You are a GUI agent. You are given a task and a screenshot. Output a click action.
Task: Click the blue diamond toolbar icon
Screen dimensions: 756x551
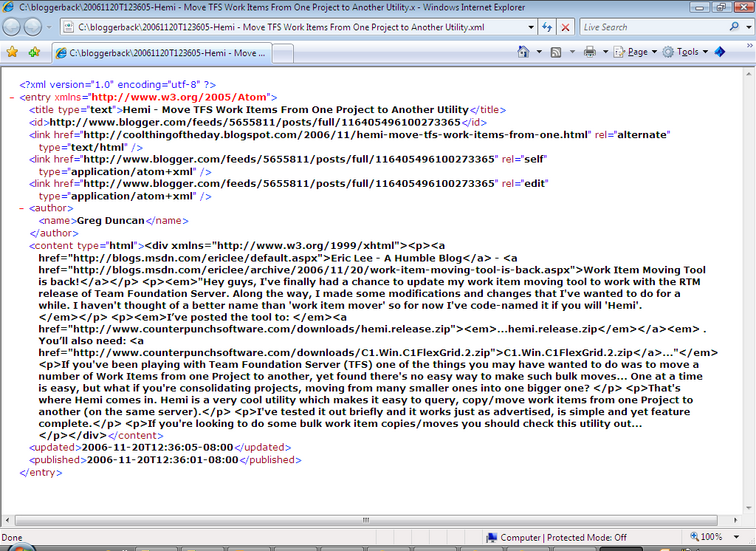720,52
